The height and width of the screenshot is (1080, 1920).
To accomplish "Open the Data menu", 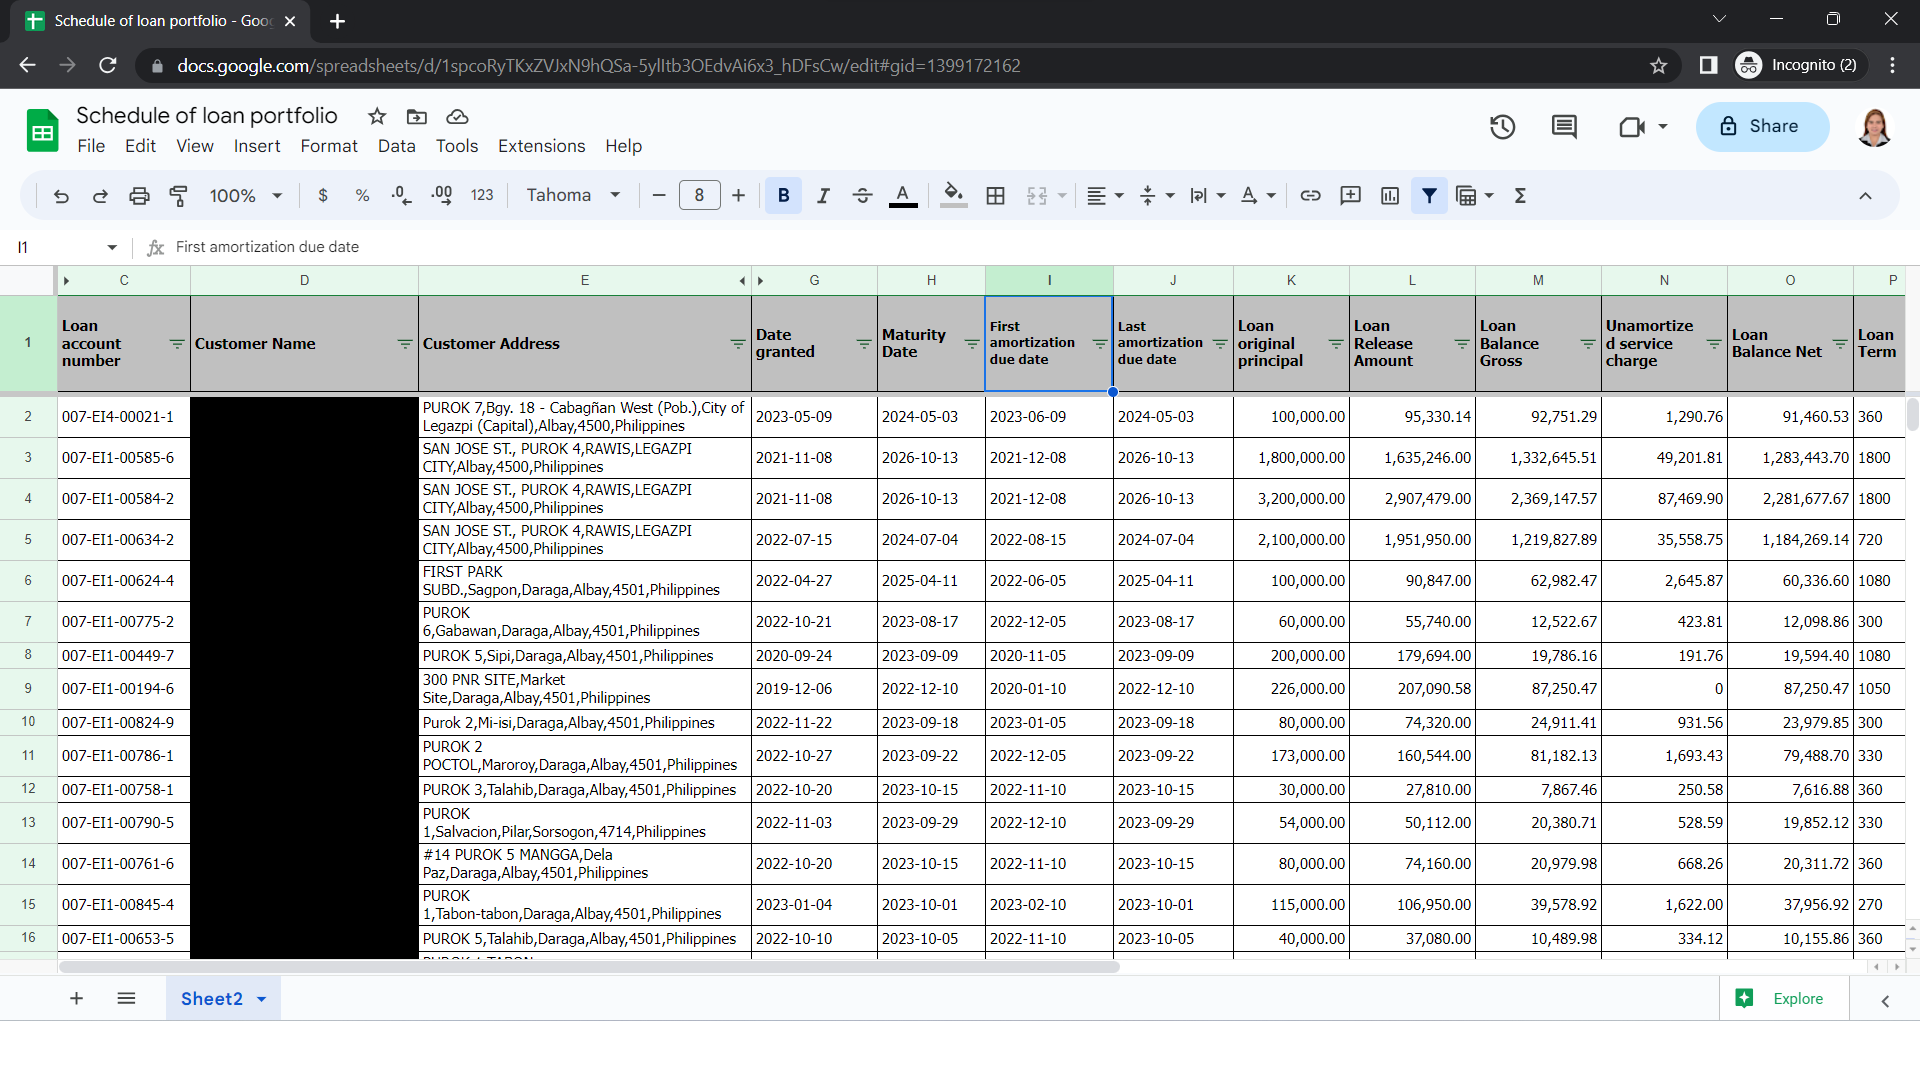I will click(396, 146).
